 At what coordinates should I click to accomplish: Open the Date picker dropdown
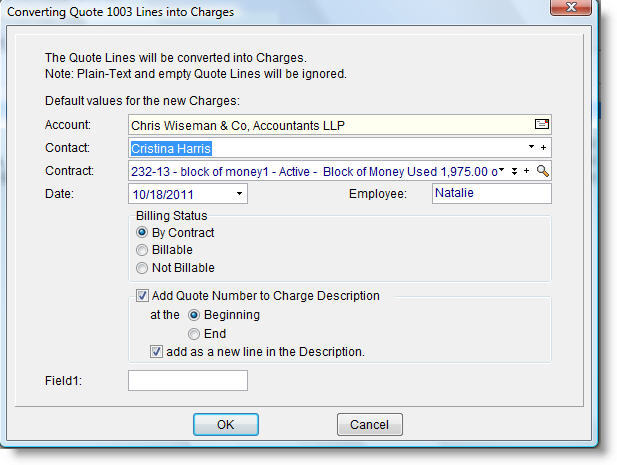click(240, 194)
